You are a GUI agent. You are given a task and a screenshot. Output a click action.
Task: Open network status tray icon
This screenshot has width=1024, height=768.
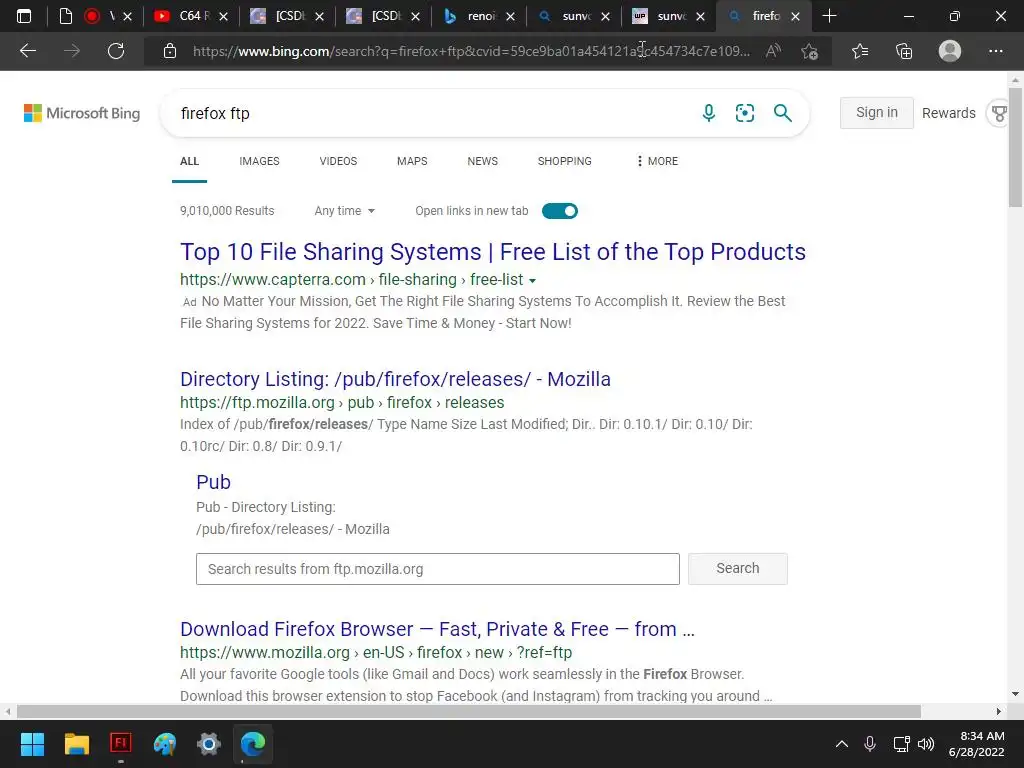click(901, 744)
